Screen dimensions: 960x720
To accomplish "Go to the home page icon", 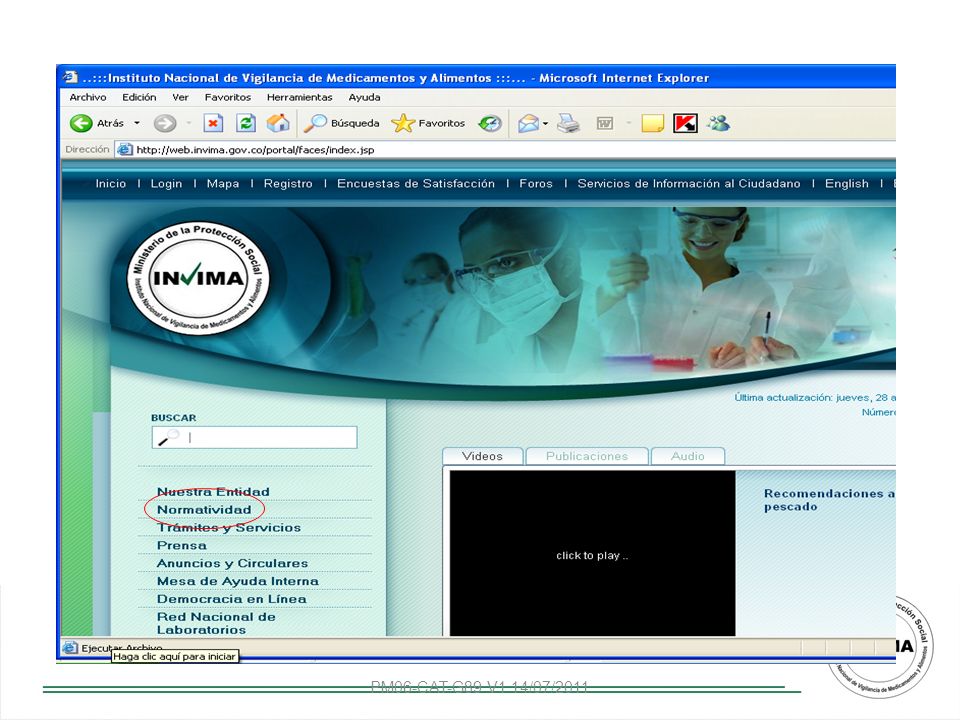I will tap(278, 123).
